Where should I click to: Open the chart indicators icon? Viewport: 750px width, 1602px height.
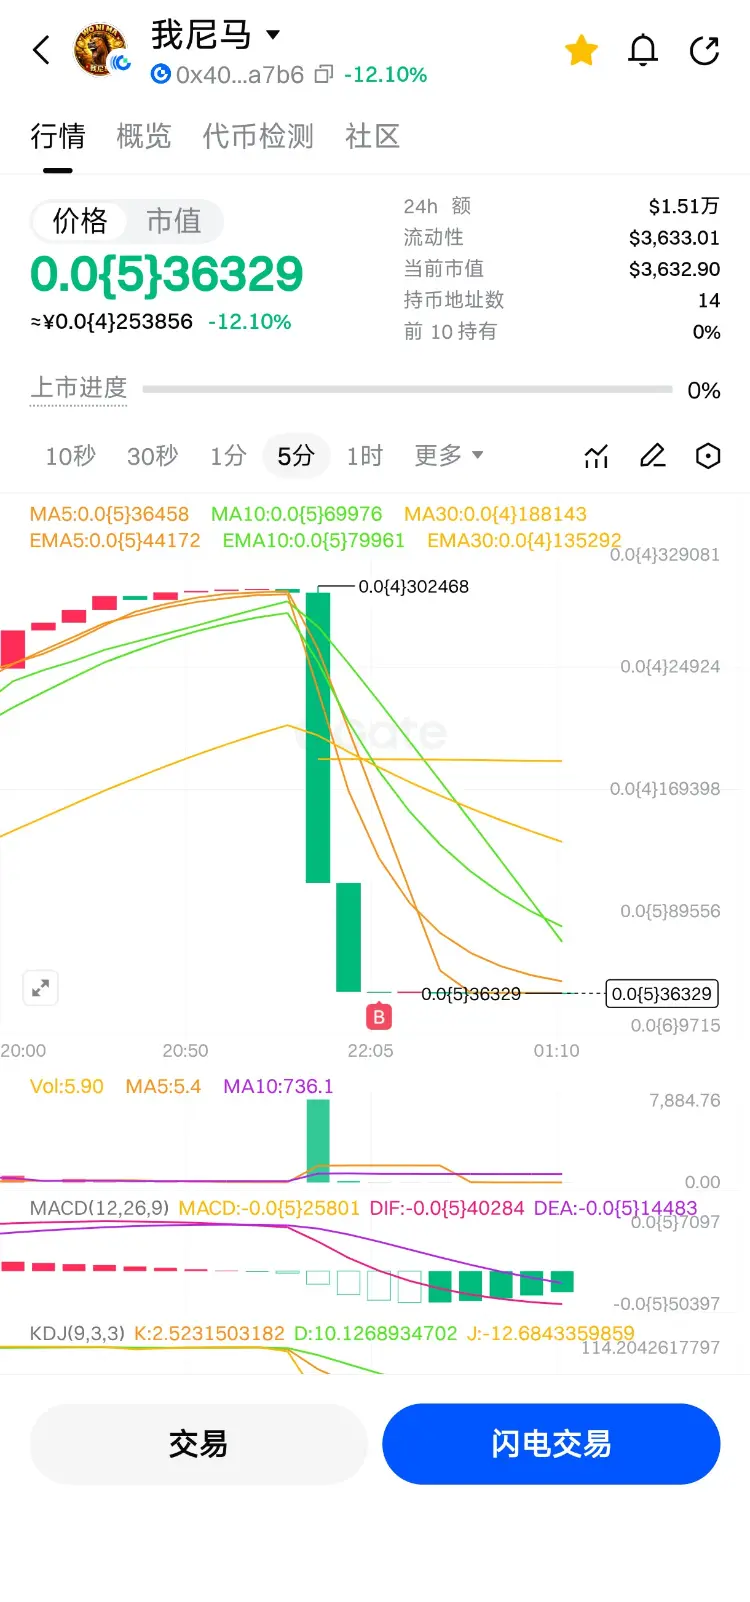pyautogui.click(x=596, y=456)
